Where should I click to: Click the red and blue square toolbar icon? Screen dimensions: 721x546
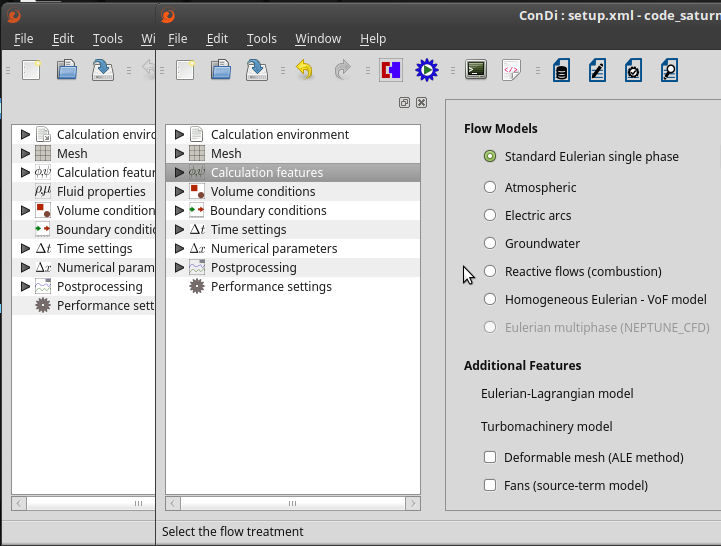391,70
